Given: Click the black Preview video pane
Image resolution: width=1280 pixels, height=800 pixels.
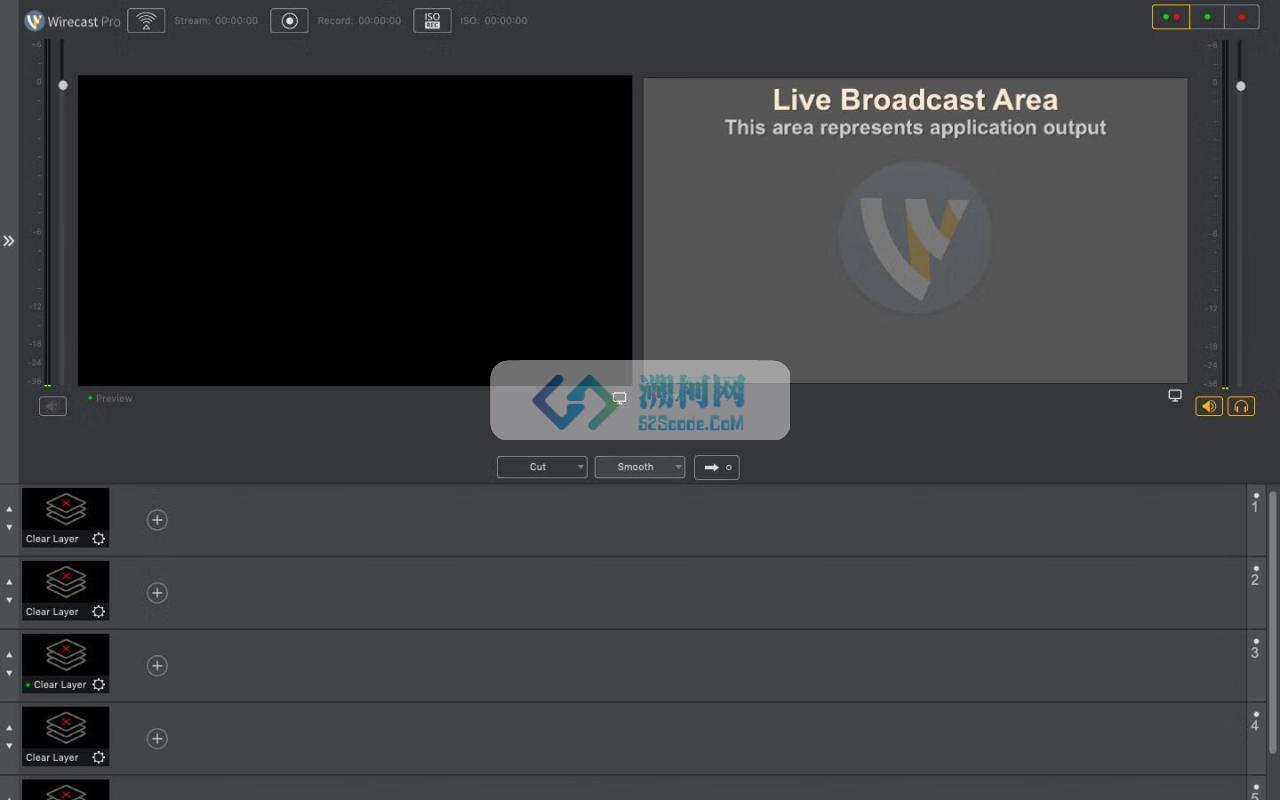Looking at the screenshot, I should pos(355,230).
